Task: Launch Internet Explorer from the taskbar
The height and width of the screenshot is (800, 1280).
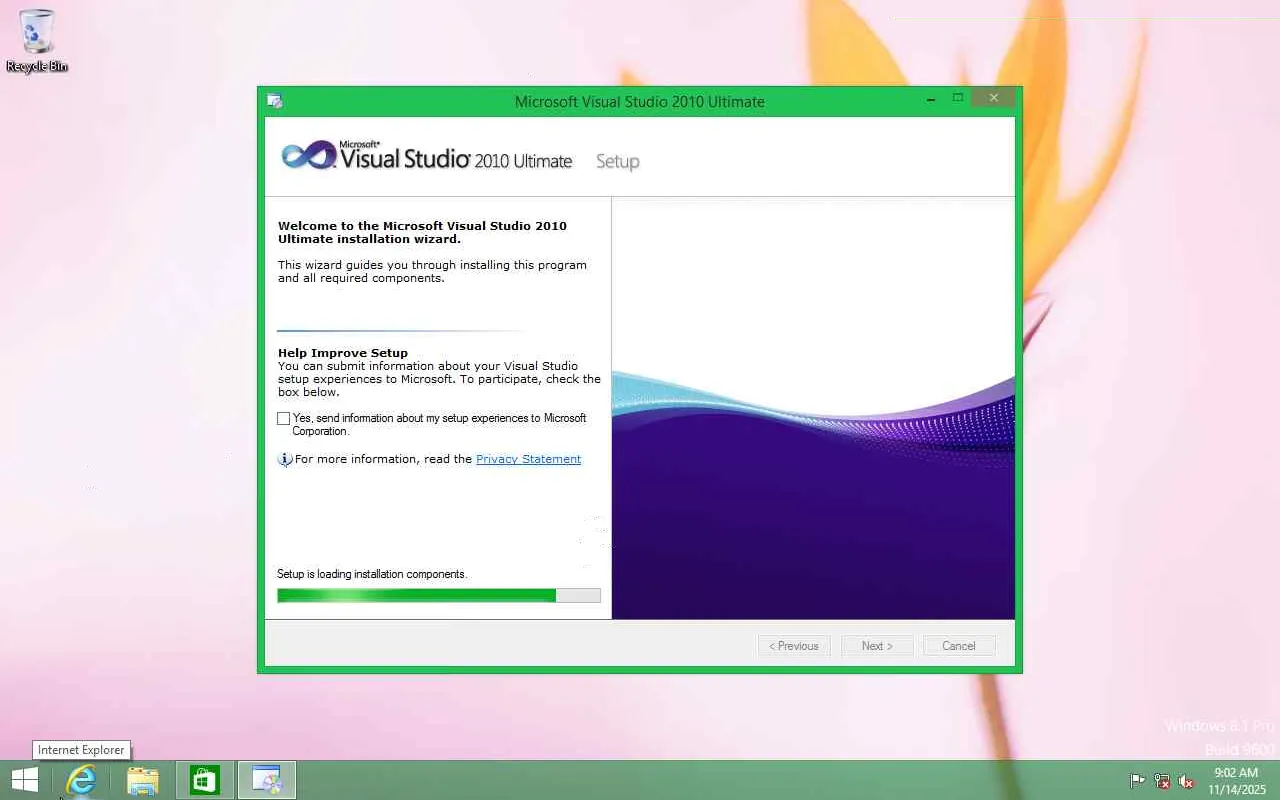Action: pos(81,780)
